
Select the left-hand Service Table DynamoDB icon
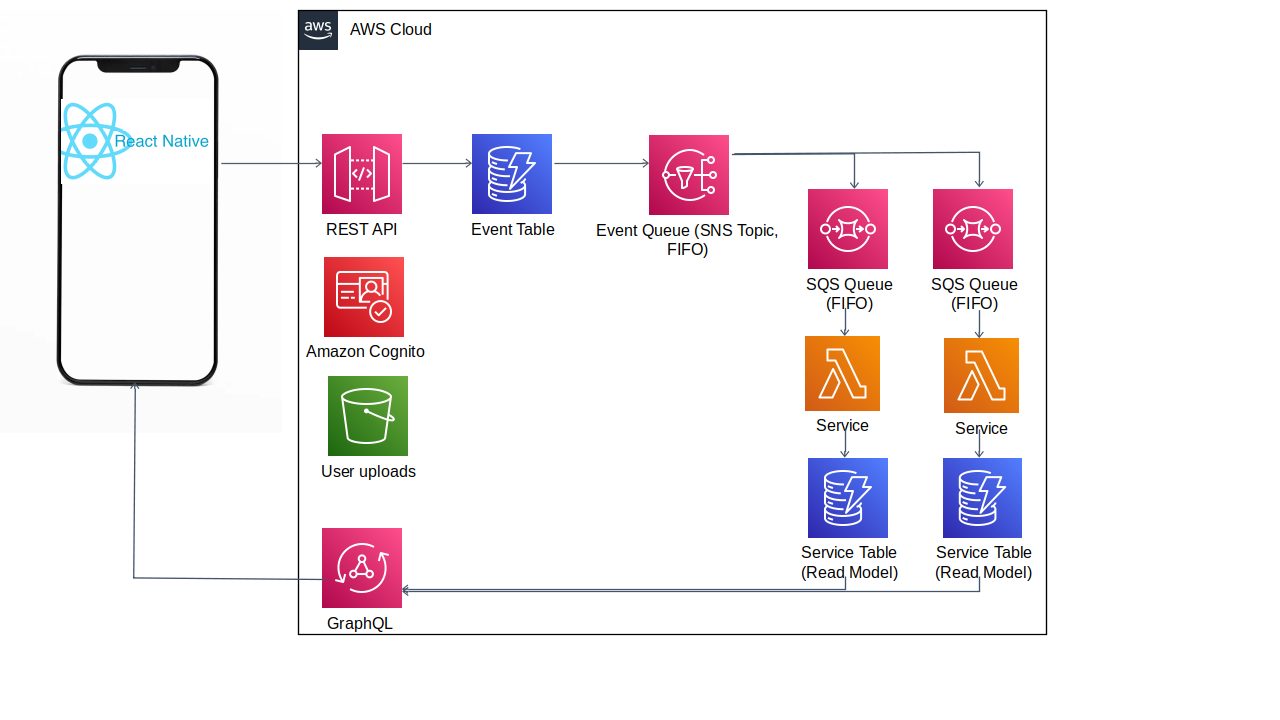pyautogui.click(x=848, y=498)
